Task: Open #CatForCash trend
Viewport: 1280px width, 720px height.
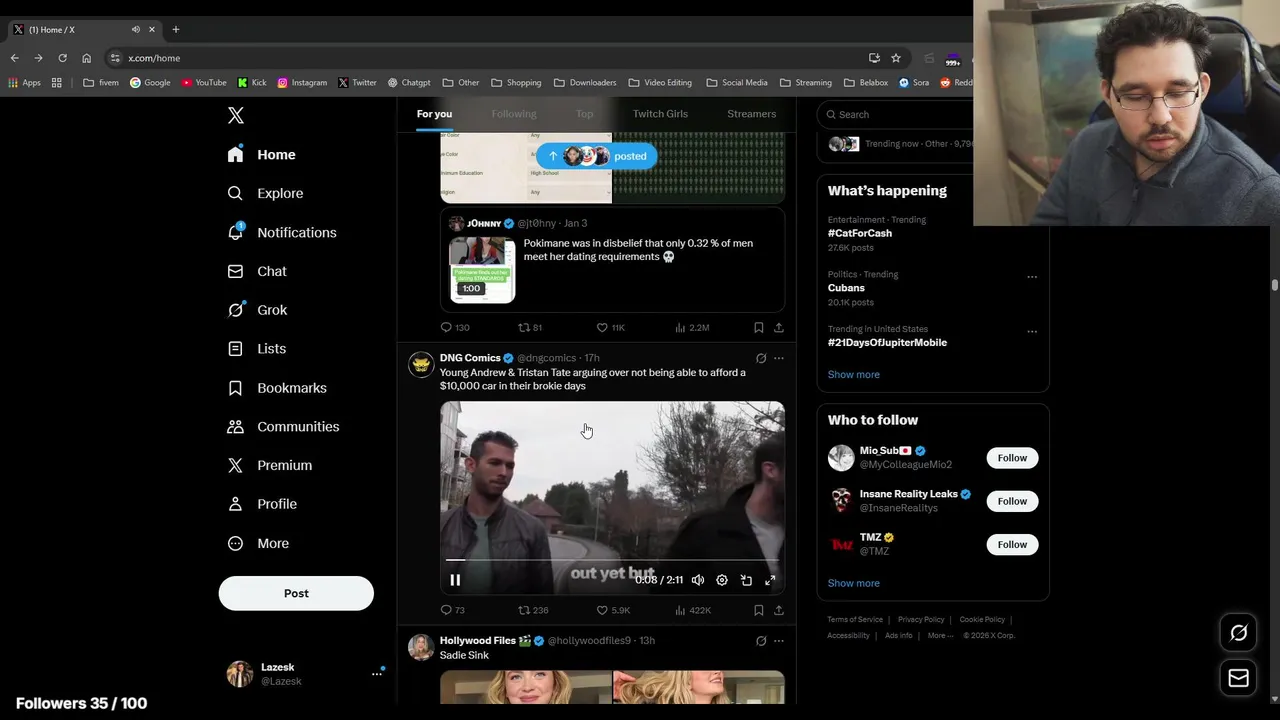Action: coord(860,233)
